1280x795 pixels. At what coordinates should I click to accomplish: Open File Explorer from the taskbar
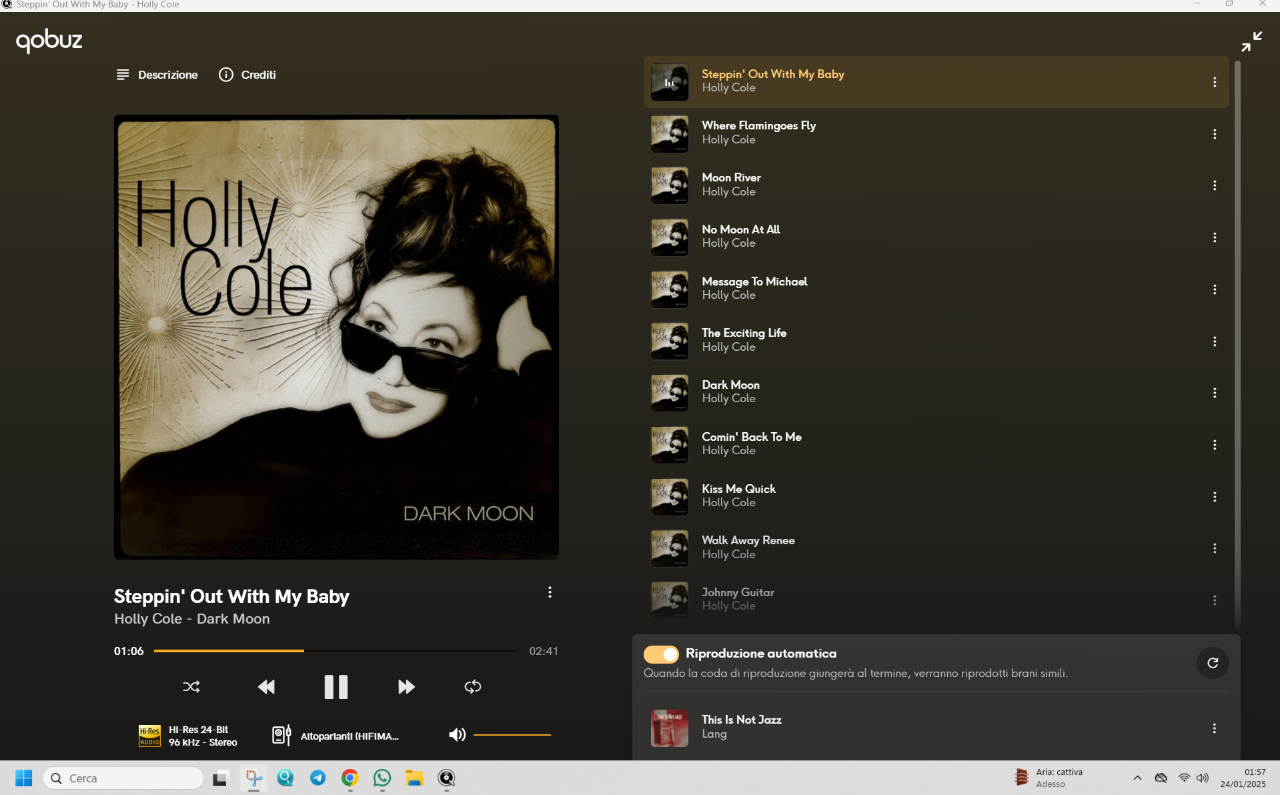[x=414, y=778]
